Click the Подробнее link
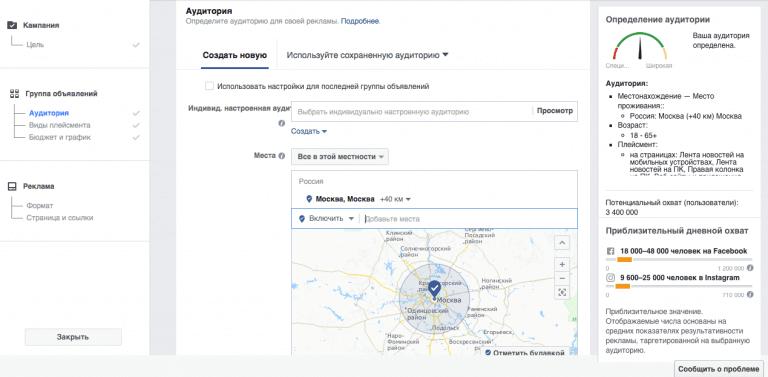The width and height of the screenshot is (768, 377). coord(360,22)
